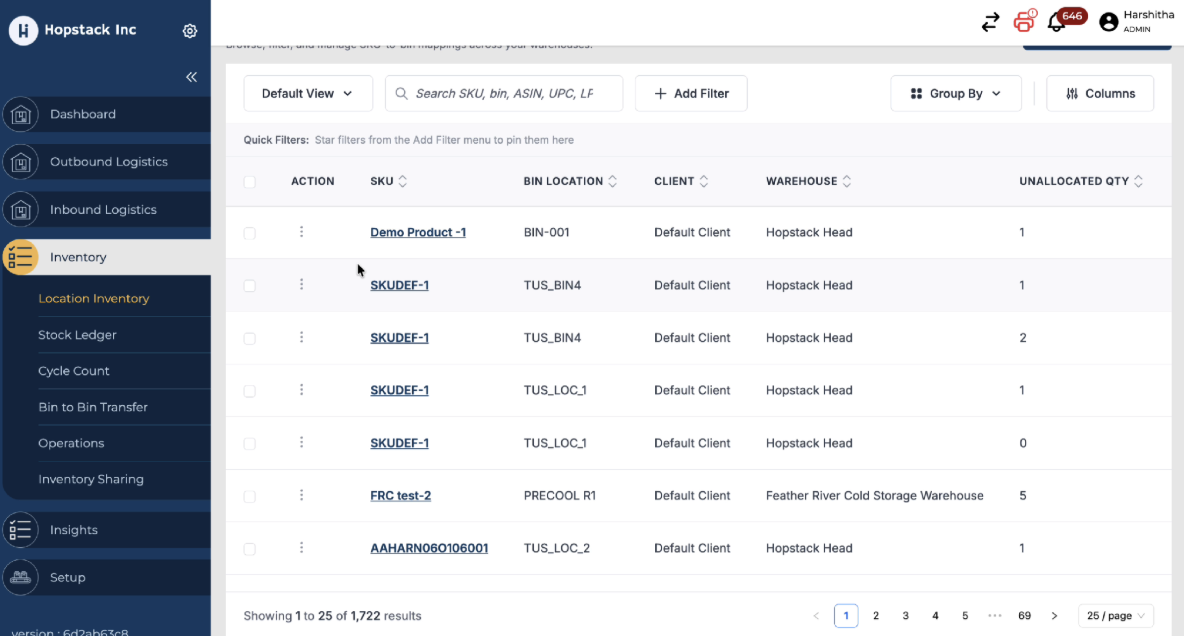Click the Inbound Logistics sidebar icon
Viewport: 1184px width, 636px height.
pyautogui.click(x=20, y=209)
